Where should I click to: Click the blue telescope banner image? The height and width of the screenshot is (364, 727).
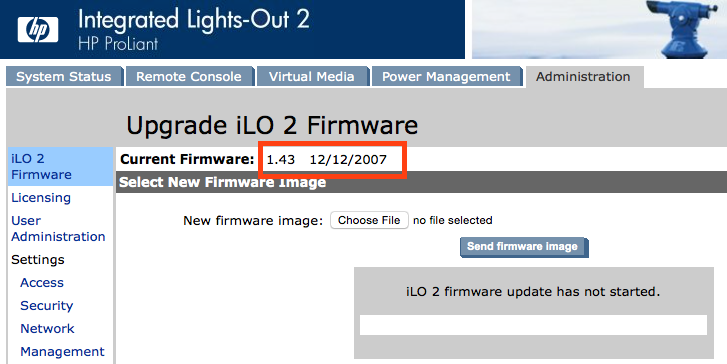pyautogui.click(x=599, y=29)
